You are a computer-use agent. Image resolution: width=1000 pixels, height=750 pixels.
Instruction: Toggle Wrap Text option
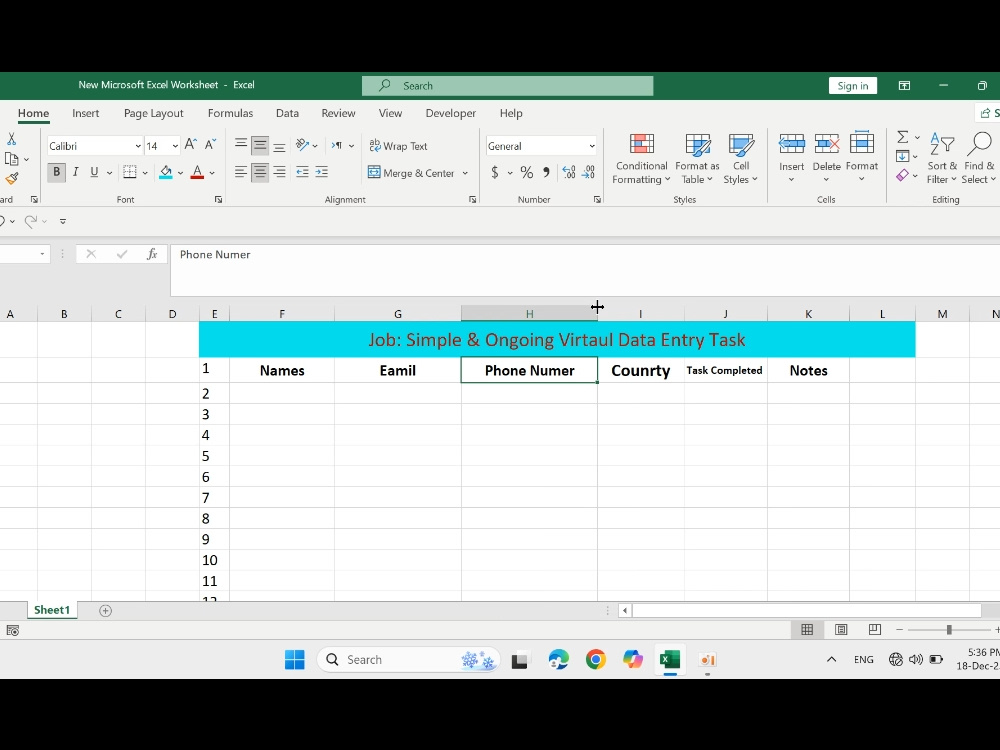pyautogui.click(x=398, y=146)
